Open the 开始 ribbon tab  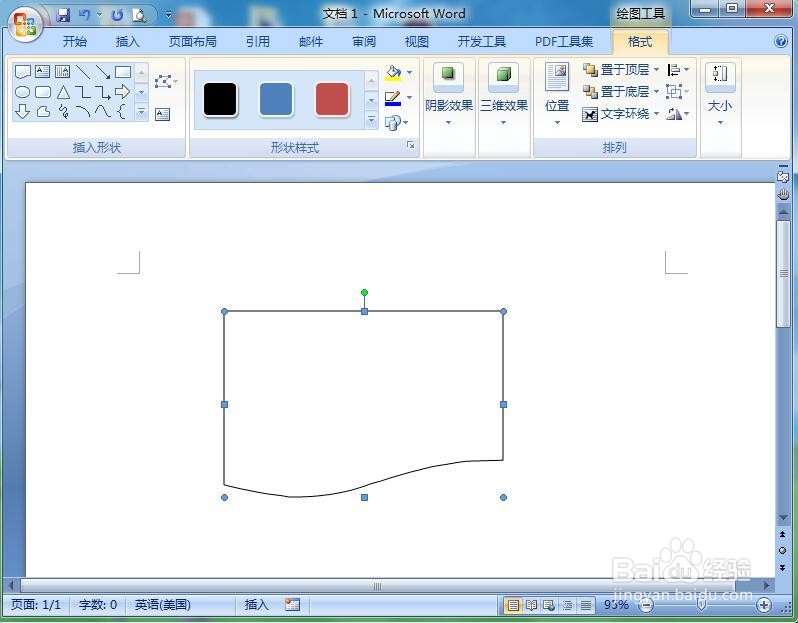tap(74, 42)
